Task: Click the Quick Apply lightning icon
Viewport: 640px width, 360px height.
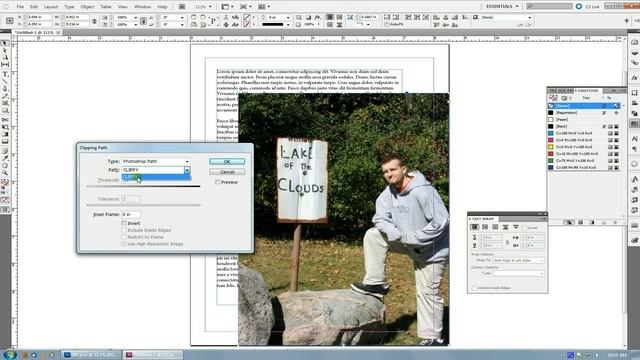Action: (x=627, y=20)
